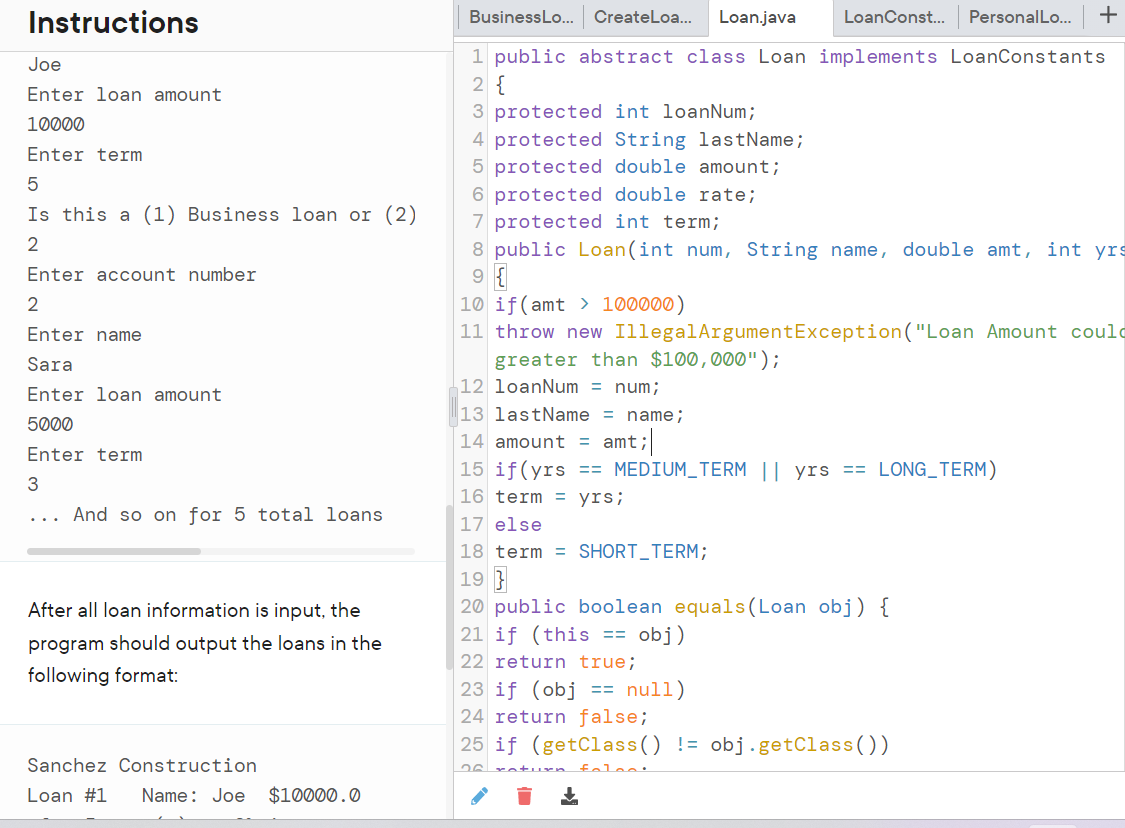The height and width of the screenshot is (828, 1125).
Task: Click '... And so on for 5 total loans'
Action: pos(205,514)
